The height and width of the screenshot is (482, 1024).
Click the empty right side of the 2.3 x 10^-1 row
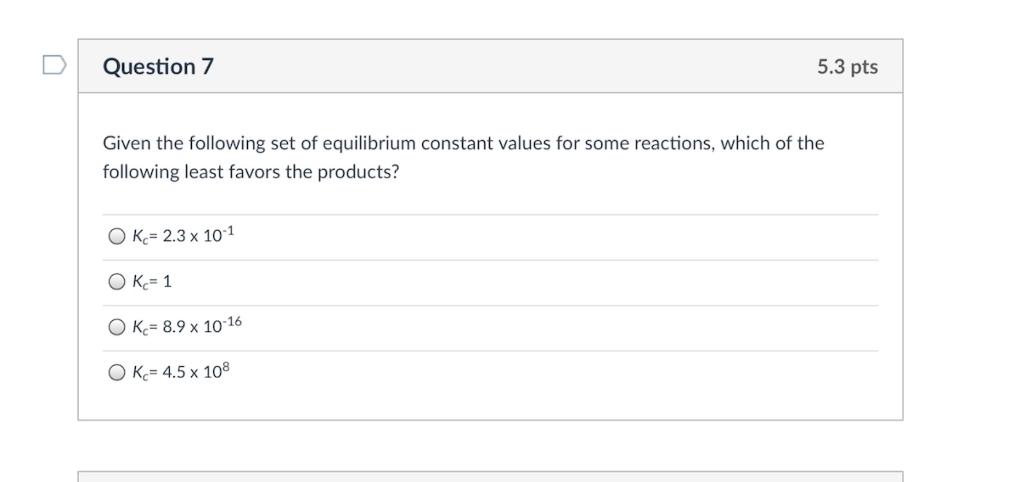[600, 237]
